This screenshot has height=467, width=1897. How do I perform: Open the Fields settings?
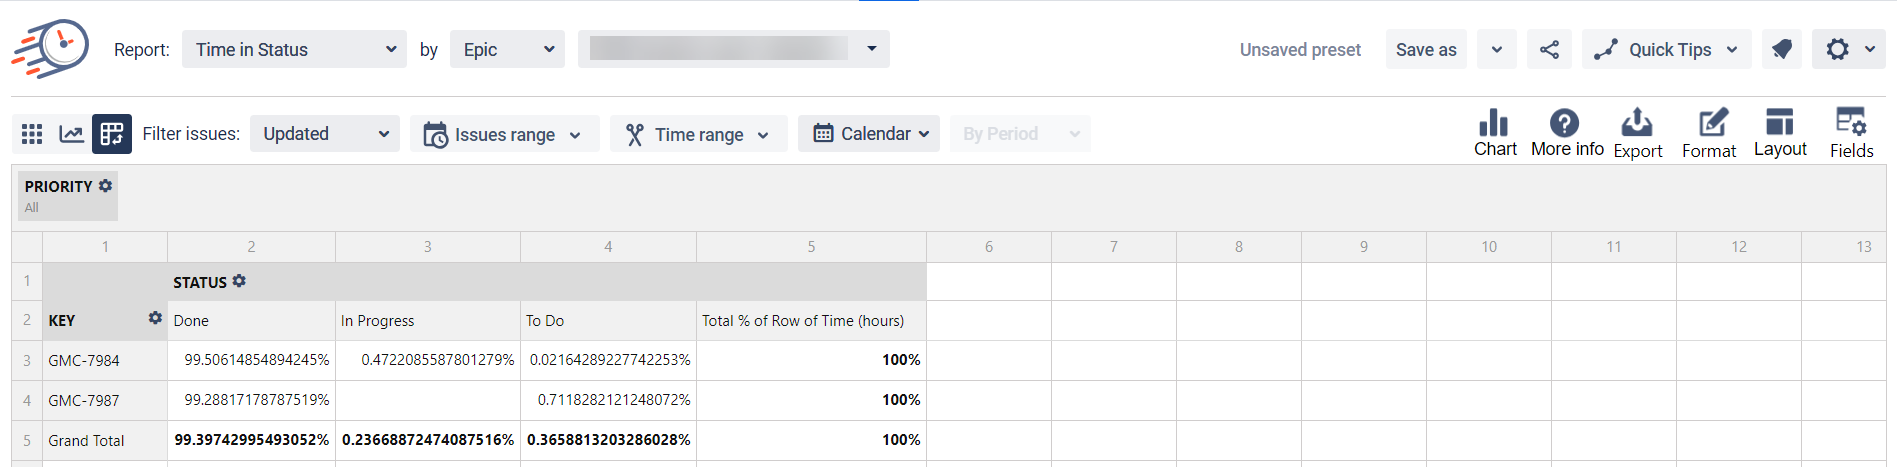(1851, 132)
